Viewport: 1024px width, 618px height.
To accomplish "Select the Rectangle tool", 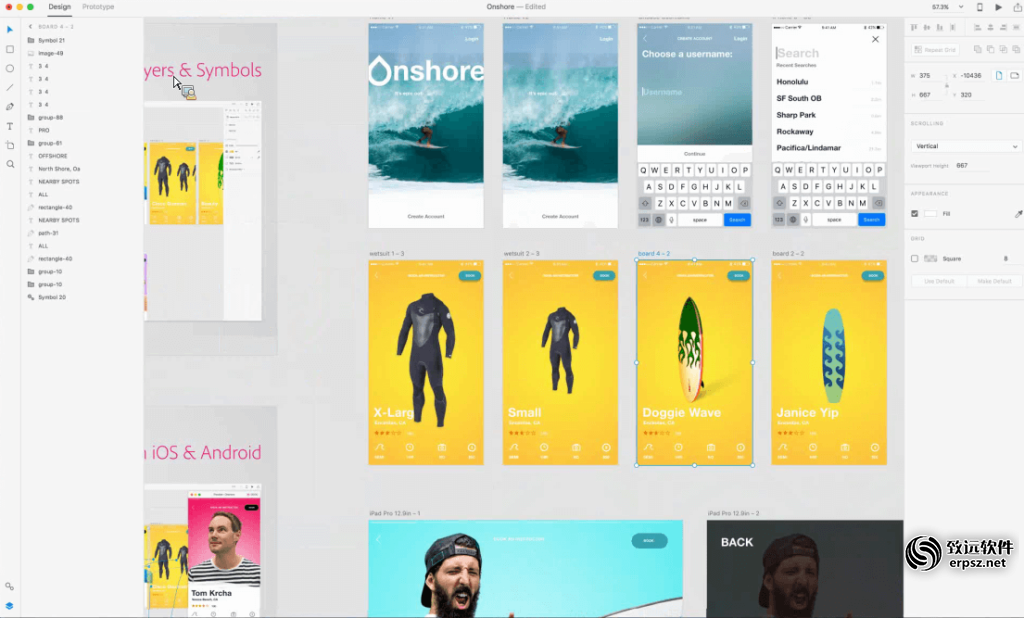I will (10, 49).
